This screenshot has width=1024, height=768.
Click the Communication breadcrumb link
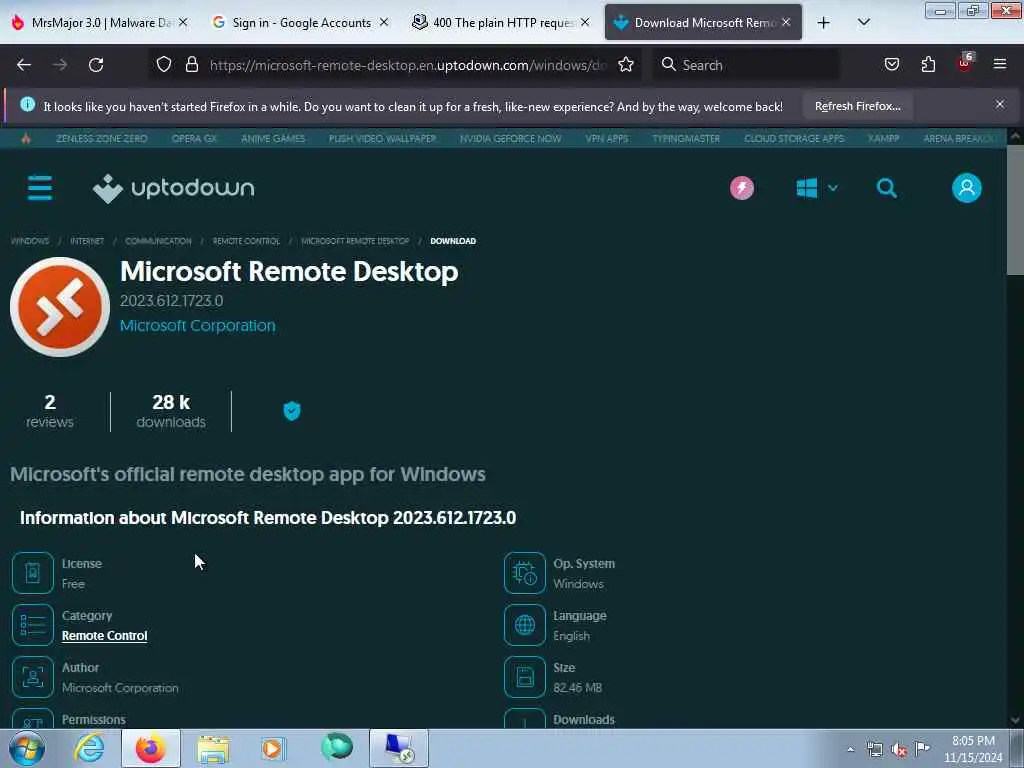coord(158,241)
